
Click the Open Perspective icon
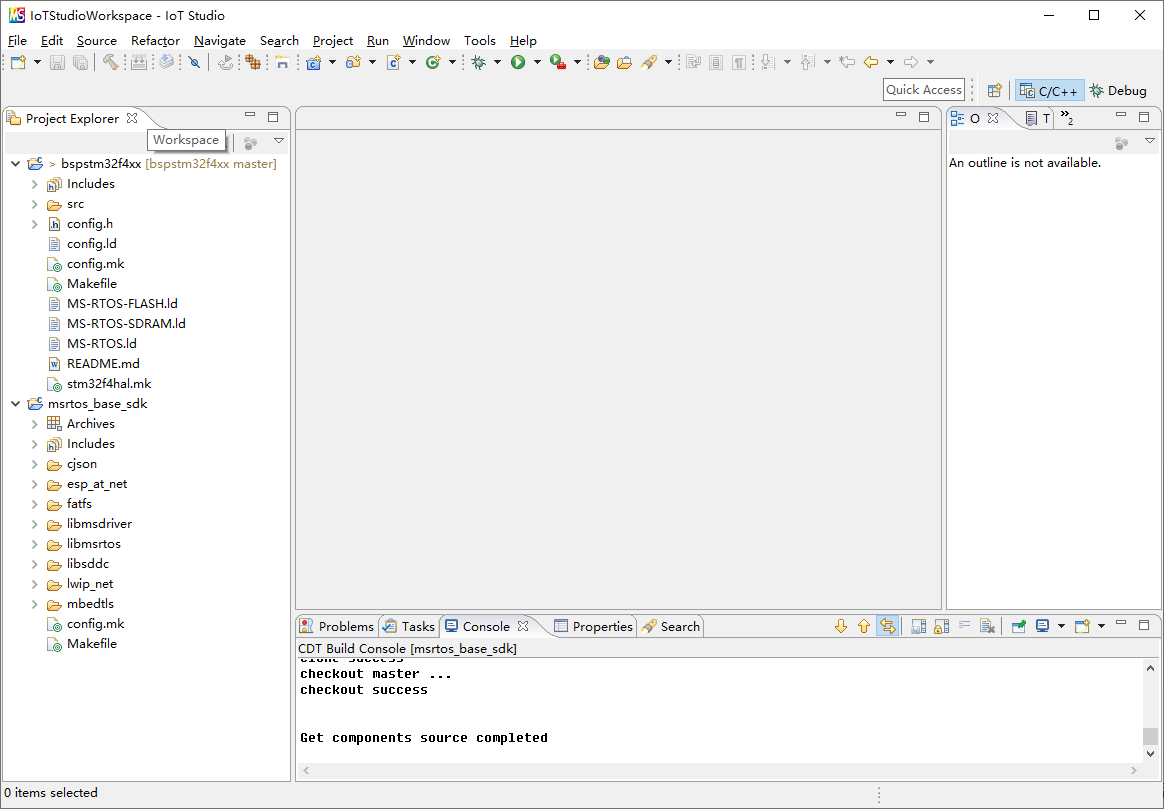pos(995,91)
